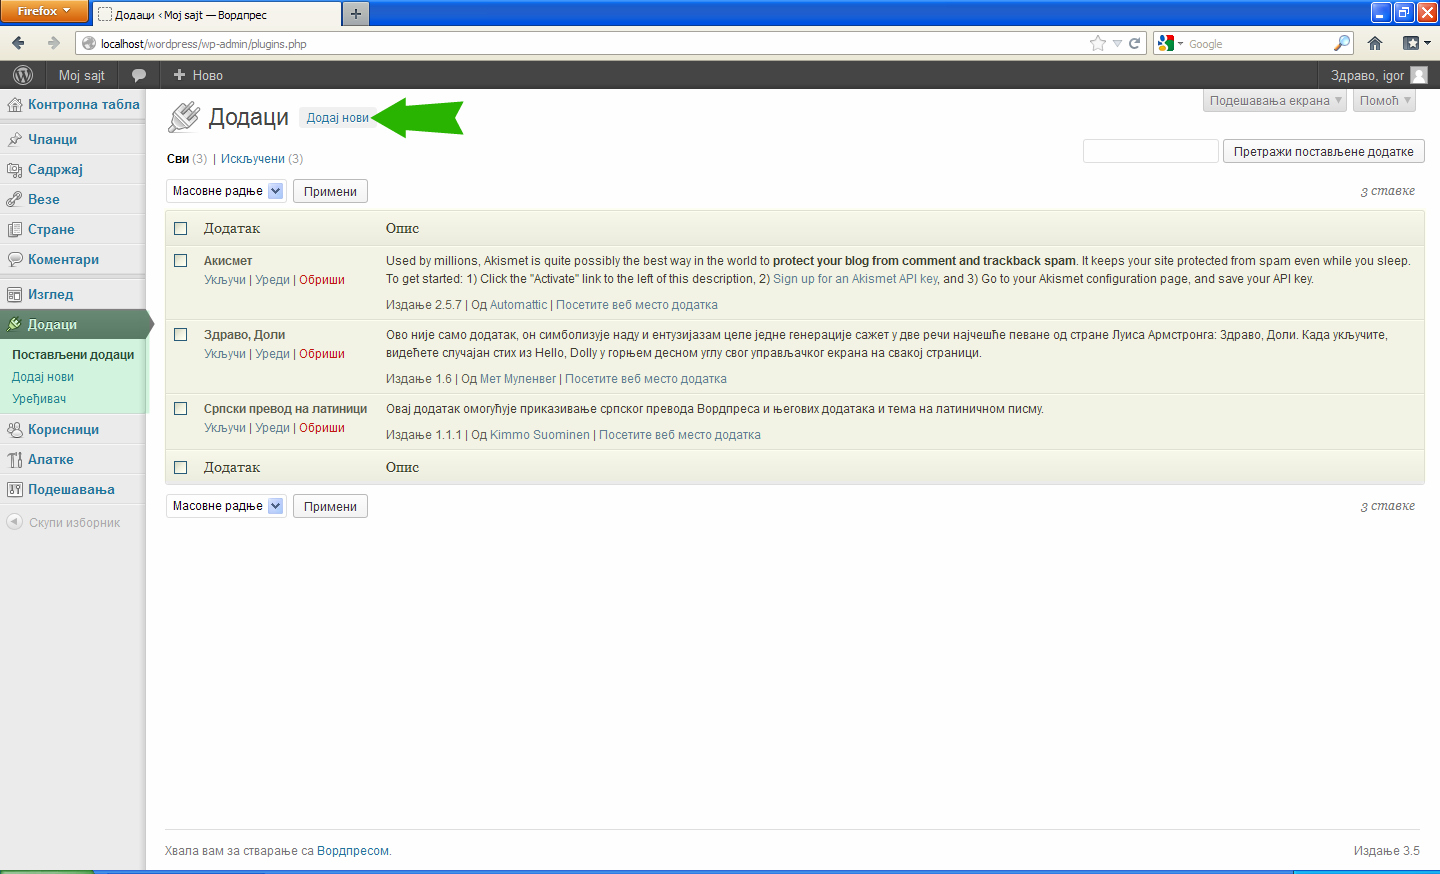Click the Додај нови button next to heading
1440x874 pixels.
pos(337,118)
